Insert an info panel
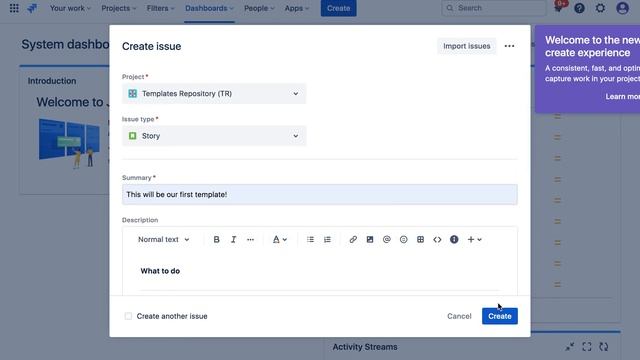Image resolution: width=640 pixels, height=360 pixels. (x=454, y=240)
